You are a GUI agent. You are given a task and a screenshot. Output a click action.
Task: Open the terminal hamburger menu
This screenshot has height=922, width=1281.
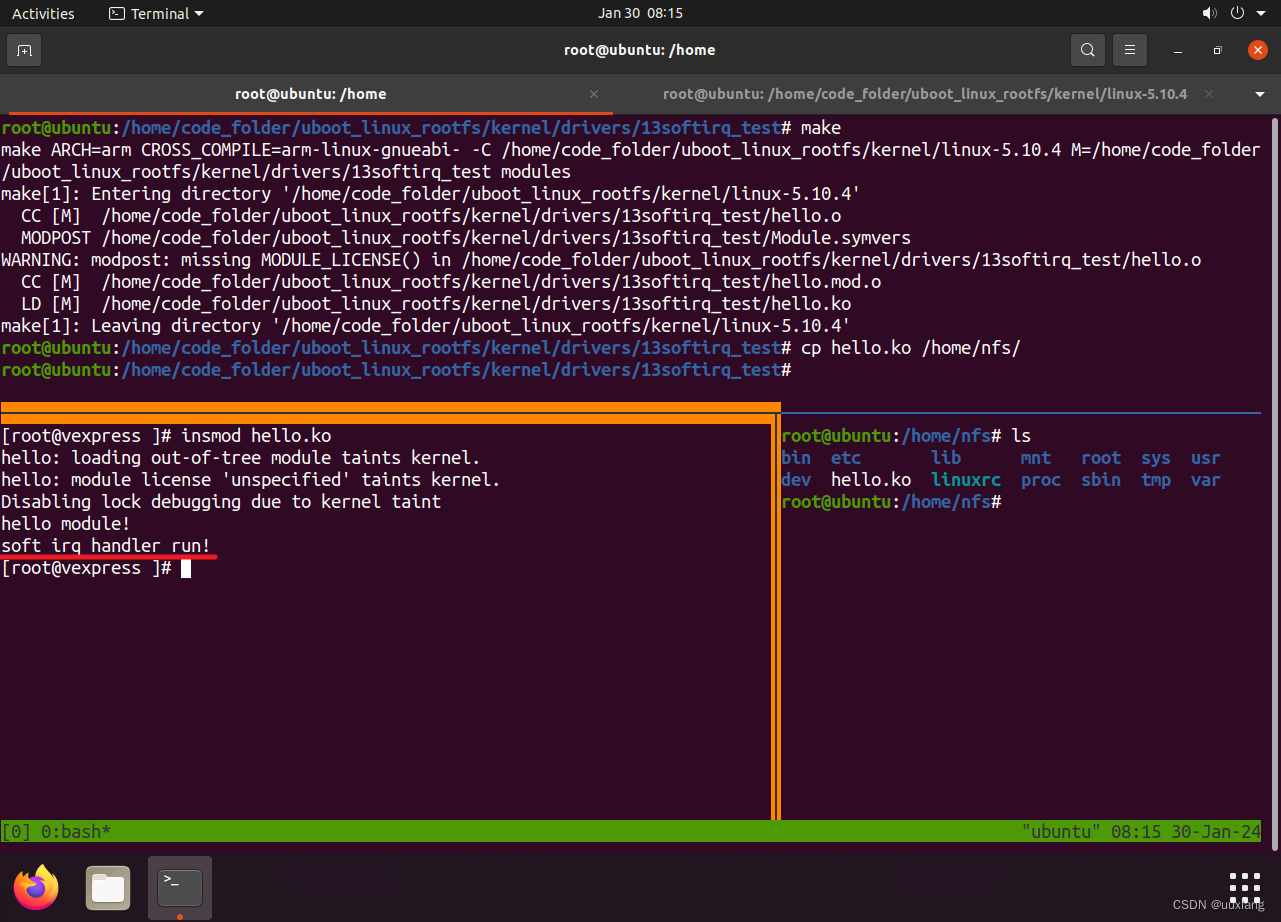click(1130, 50)
